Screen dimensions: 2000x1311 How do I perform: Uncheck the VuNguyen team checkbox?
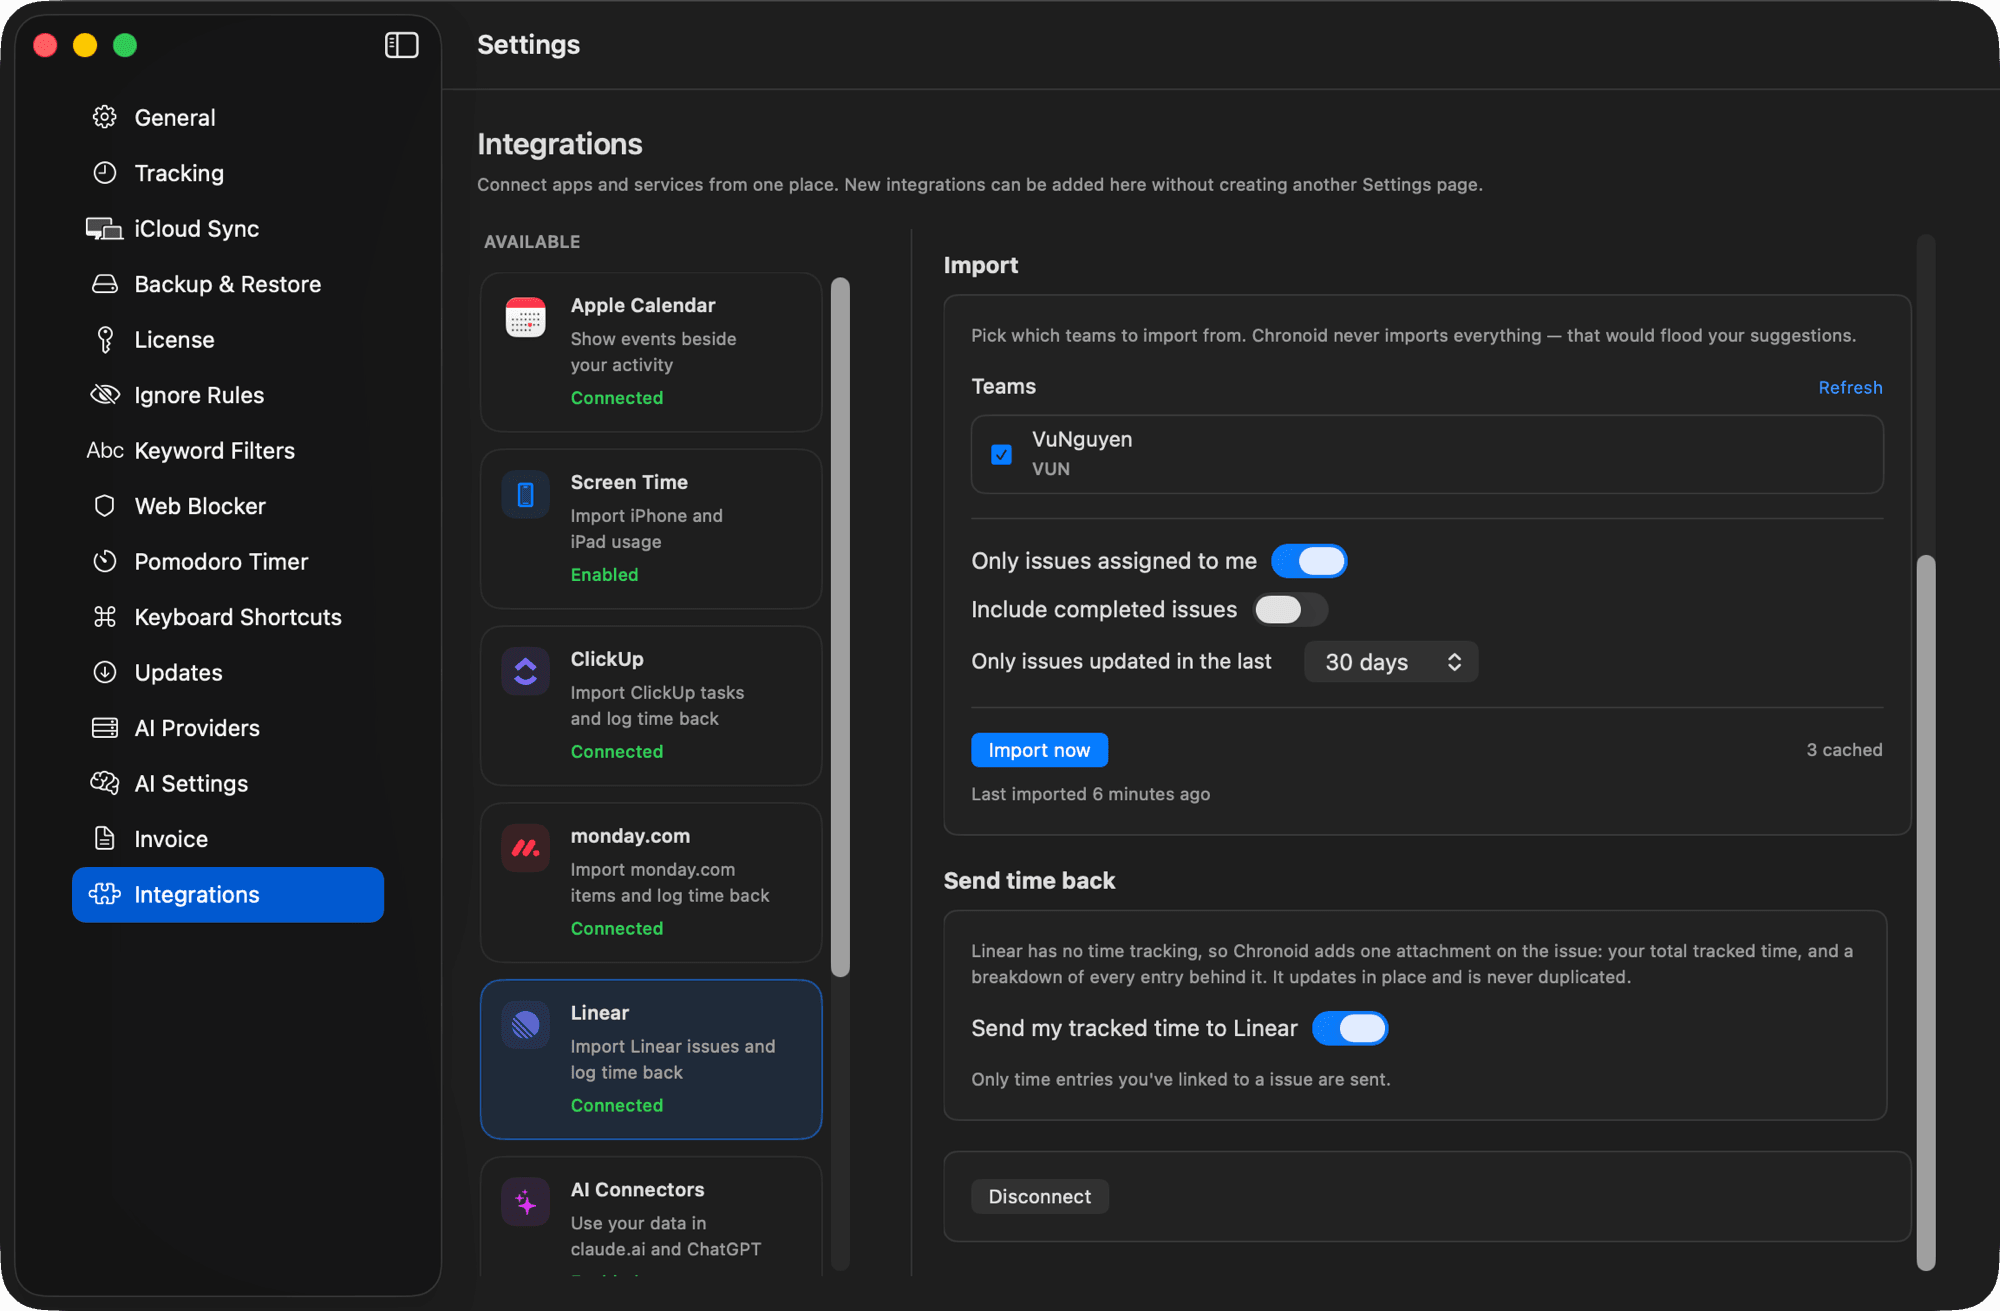(1001, 455)
